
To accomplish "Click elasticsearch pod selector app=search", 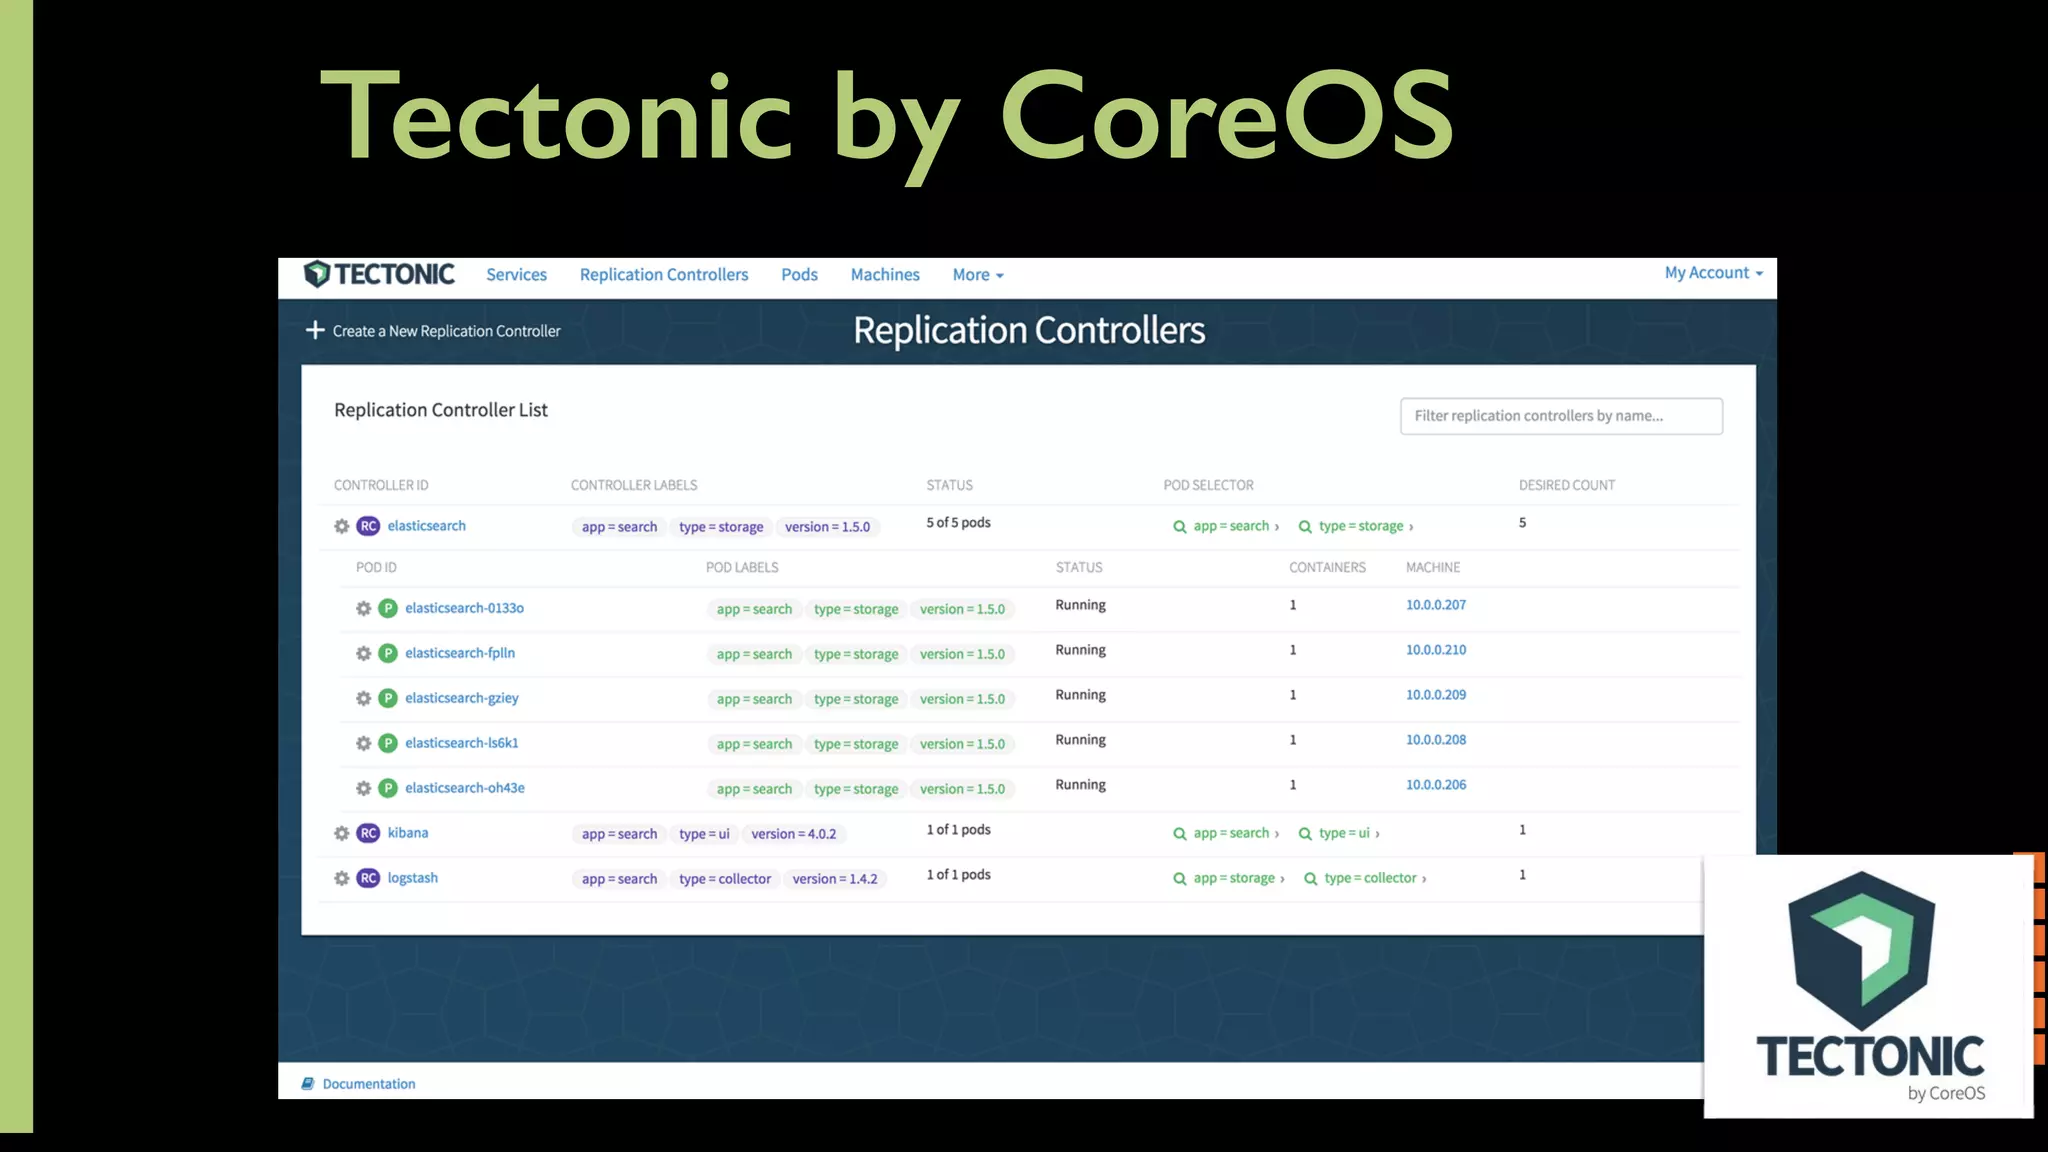I will pyautogui.click(x=1226, y=526).
